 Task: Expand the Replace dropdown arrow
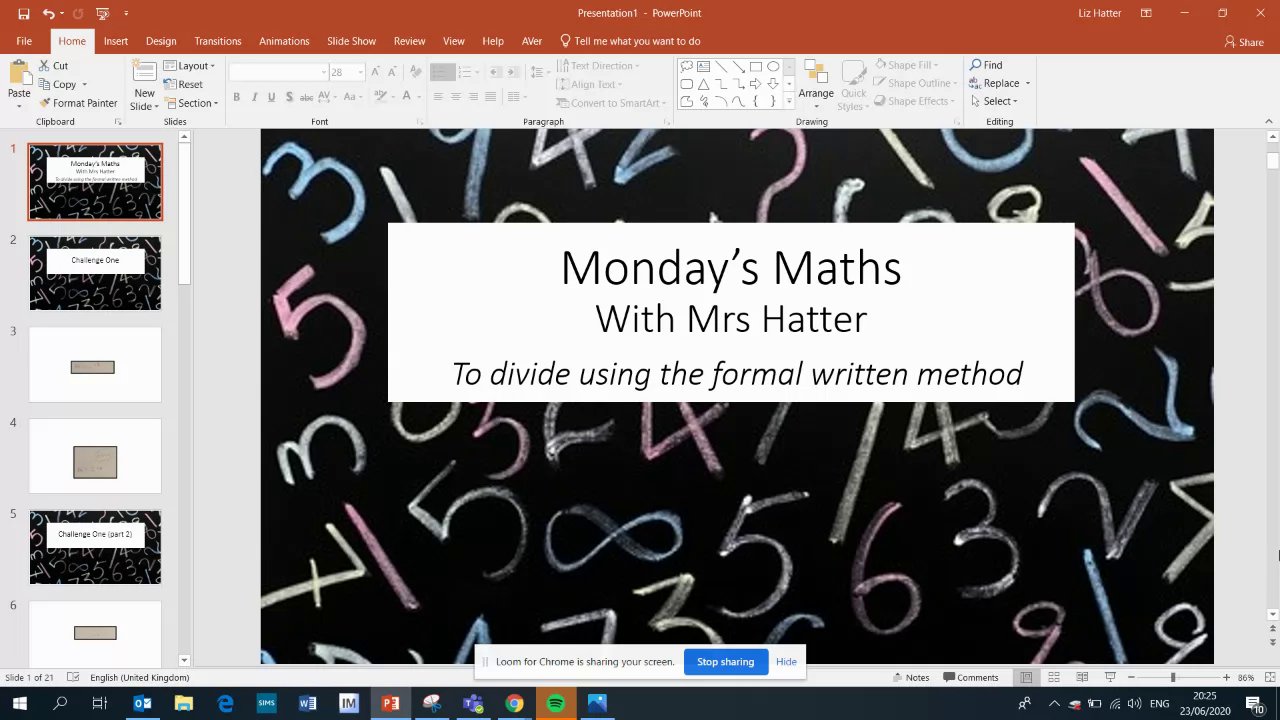click(x=1028, y=84)
